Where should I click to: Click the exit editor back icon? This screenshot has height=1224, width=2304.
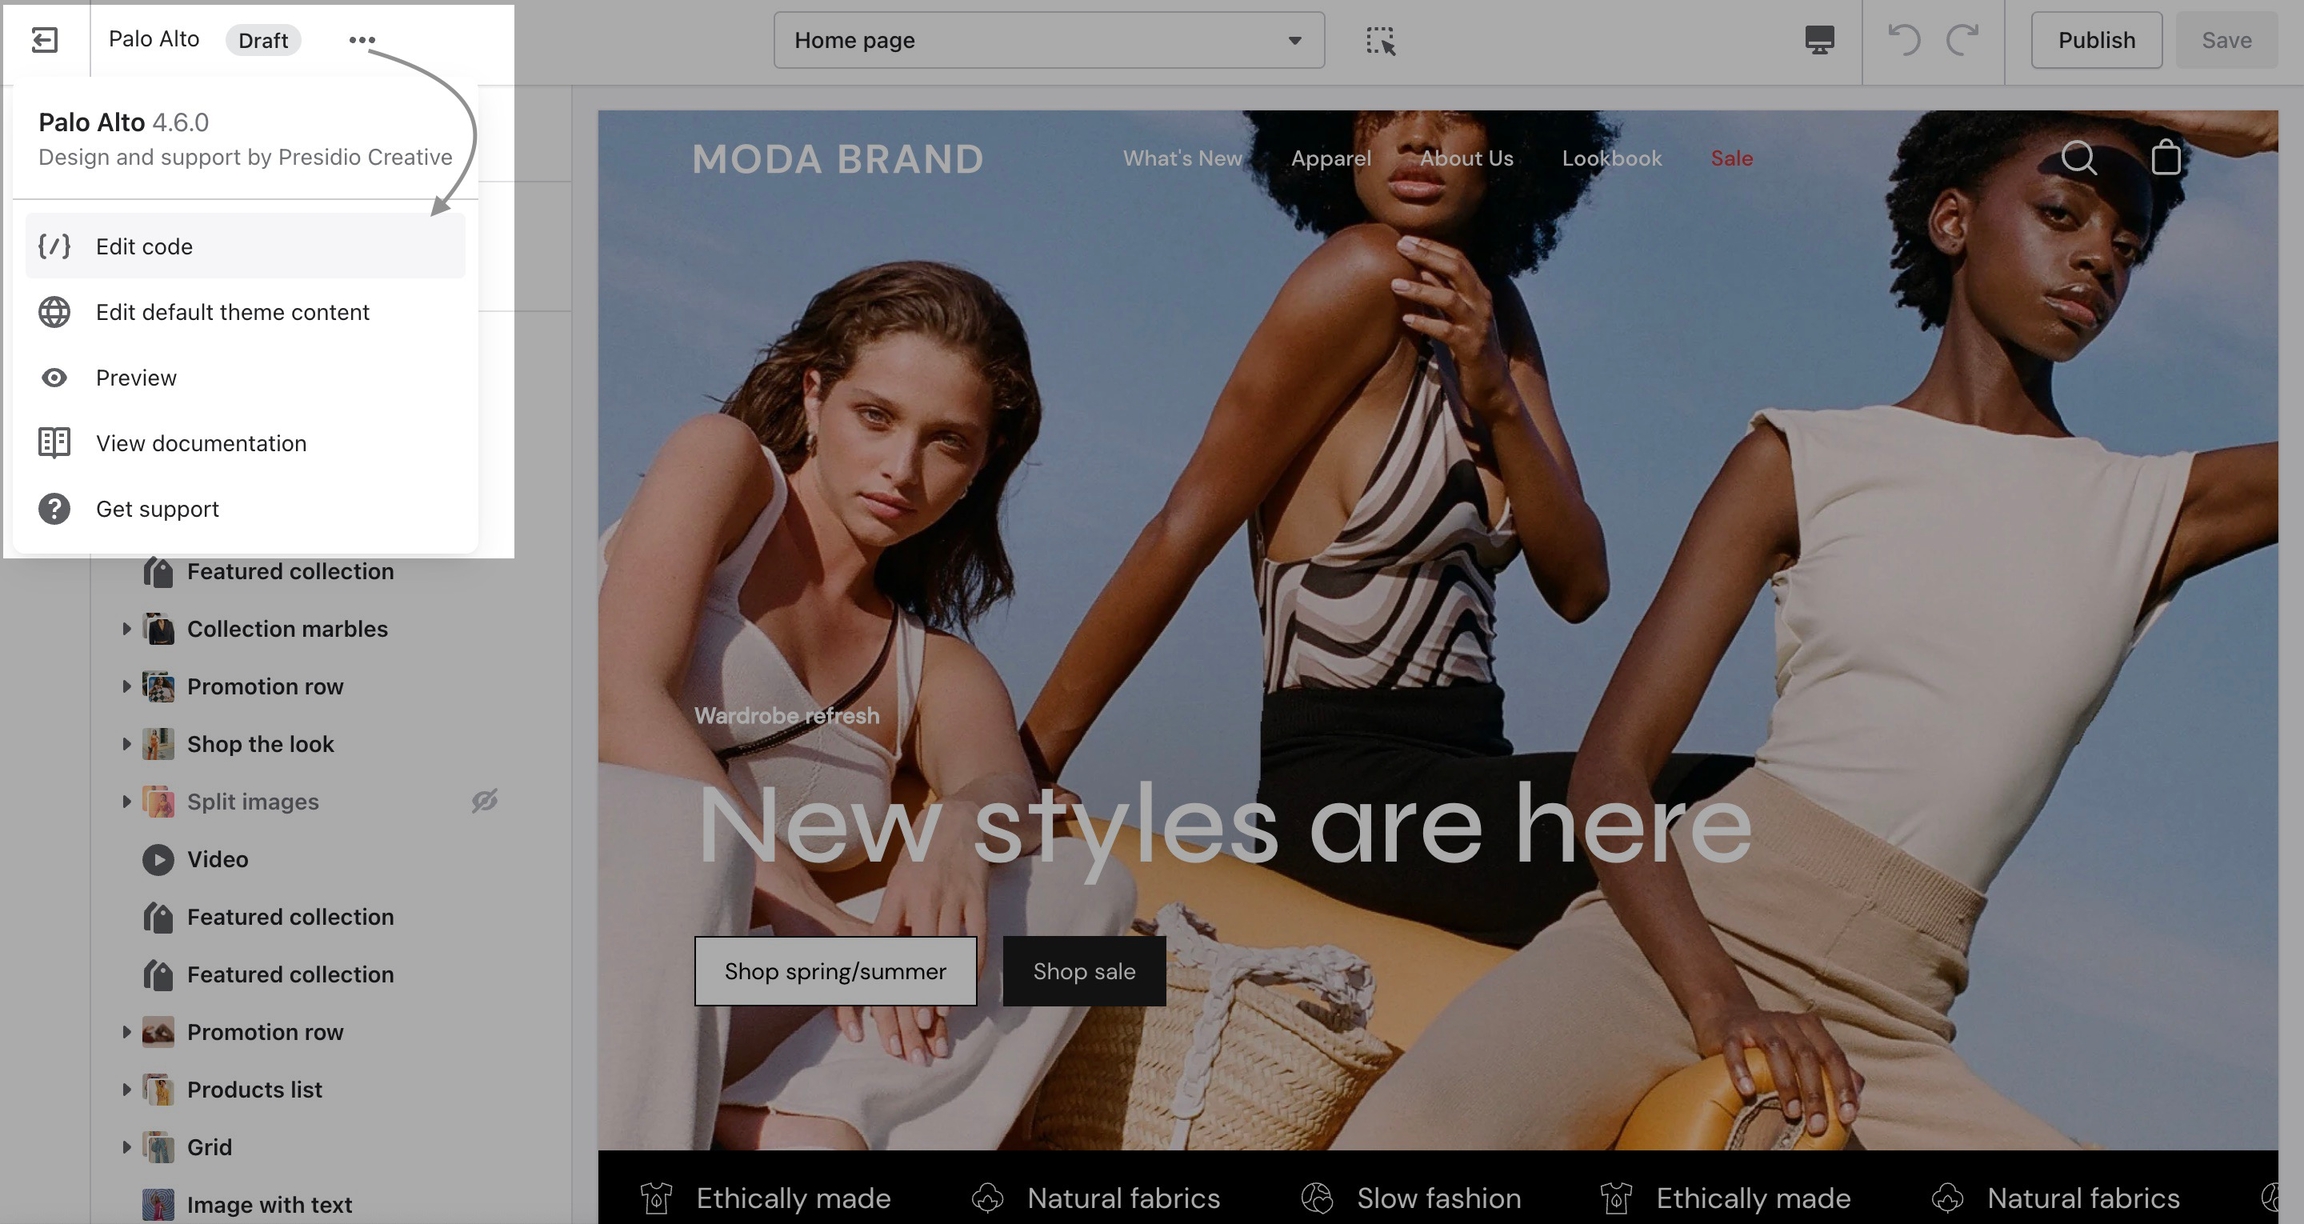[x=45, y=40]
